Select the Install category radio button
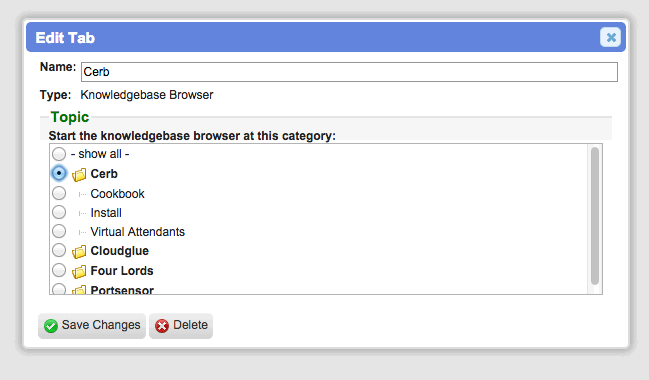The height and width of the screenshot is (380, 649). 59,212
